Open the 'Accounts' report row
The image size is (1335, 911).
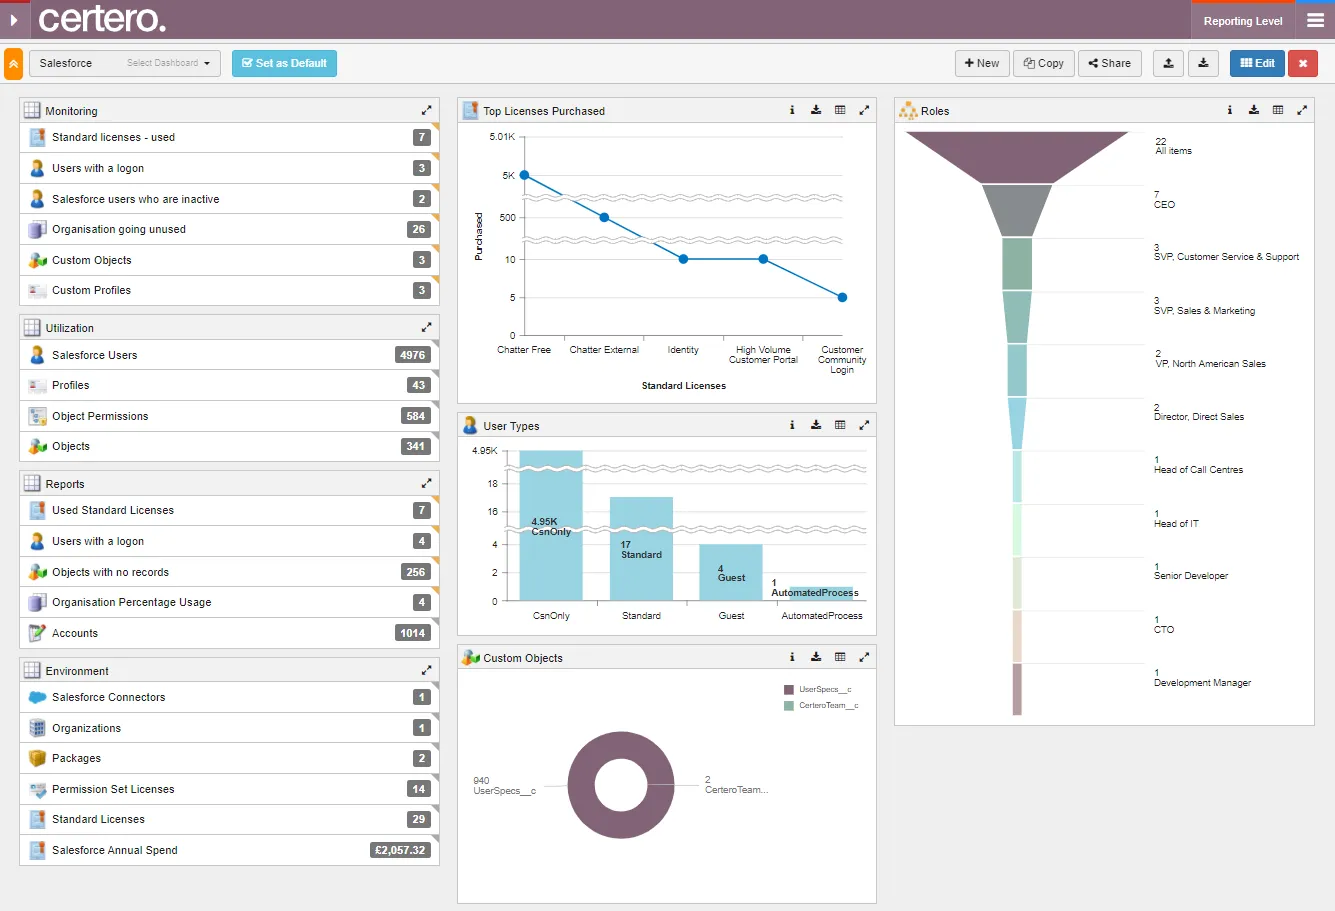pos(229,633)
